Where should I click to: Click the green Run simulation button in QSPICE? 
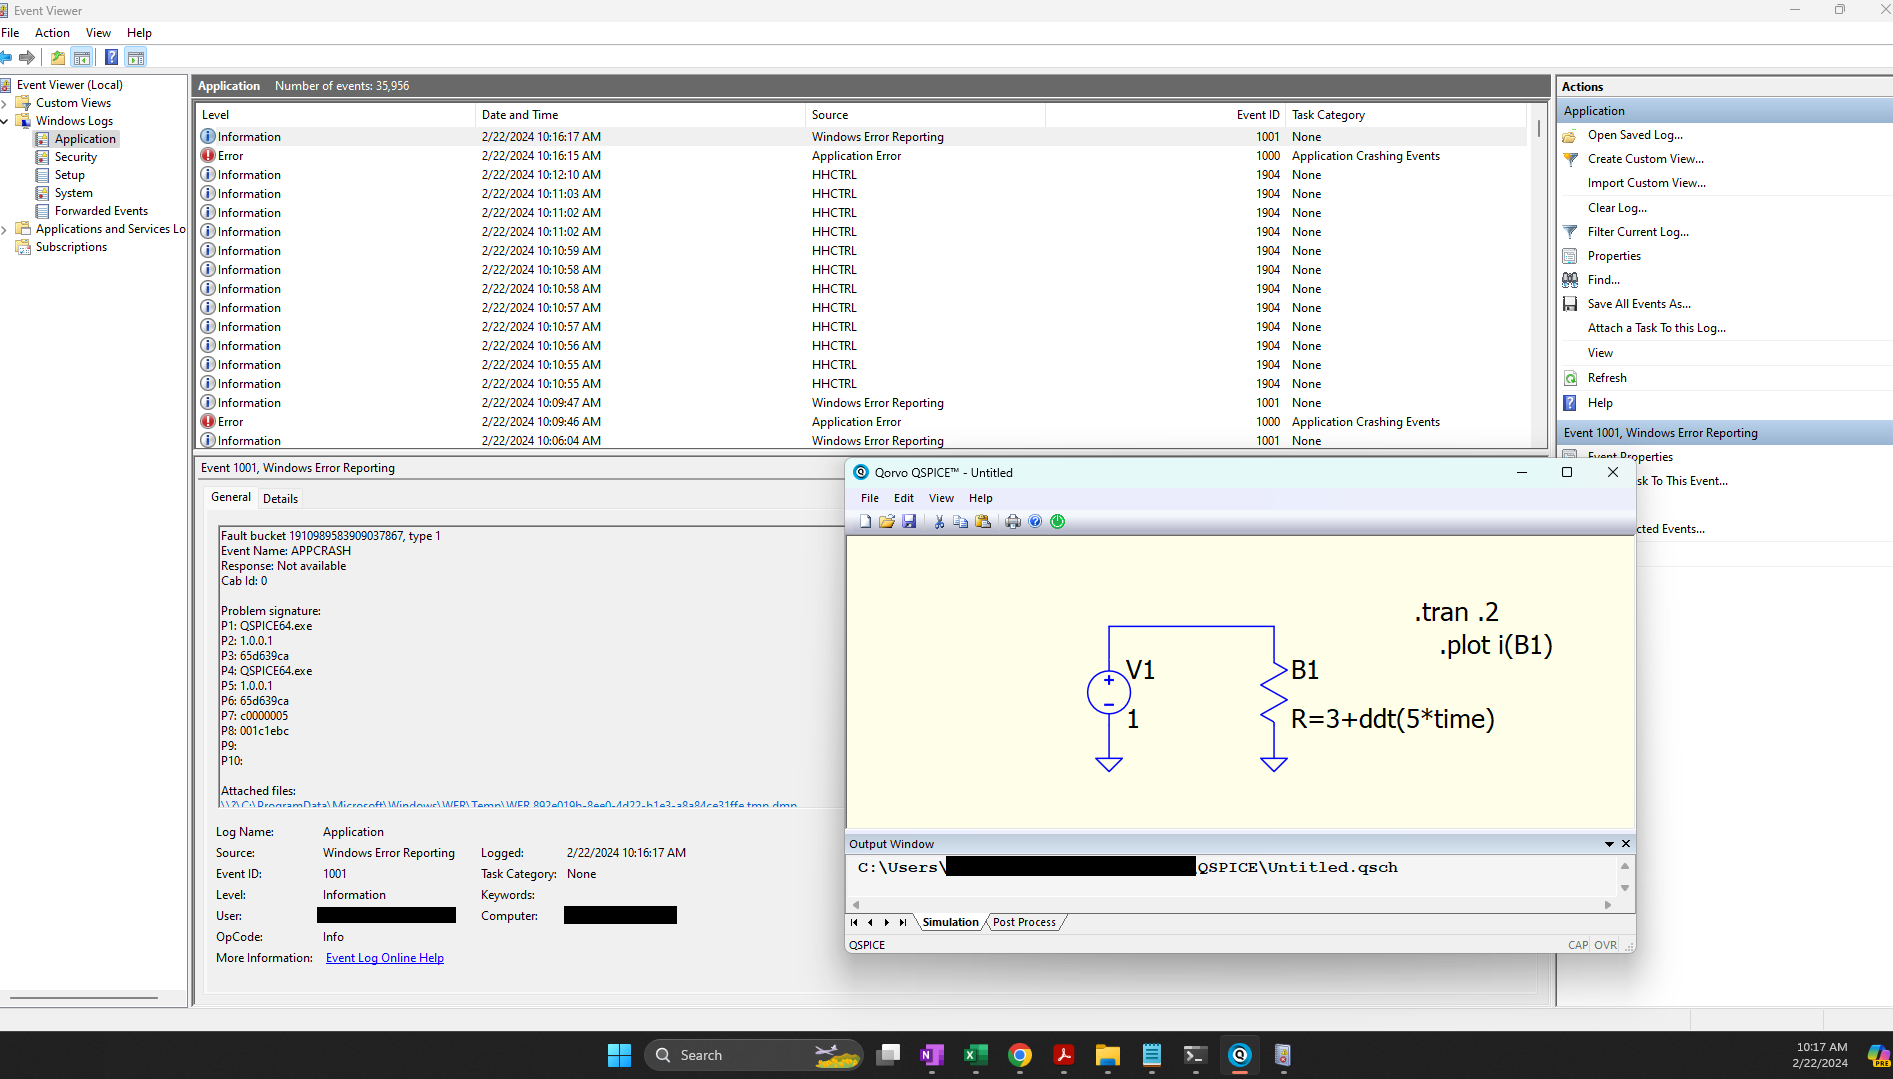point(1057,521)
